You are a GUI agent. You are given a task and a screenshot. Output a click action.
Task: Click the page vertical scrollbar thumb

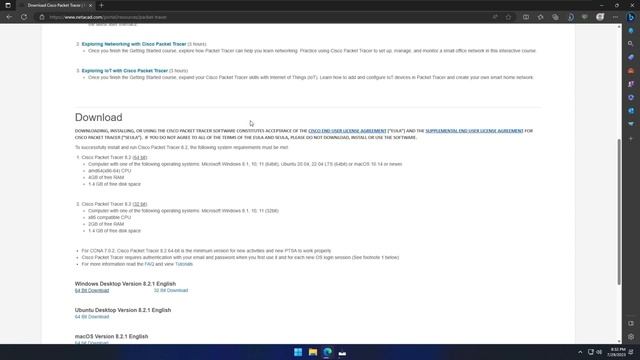(x=619, y=211)
